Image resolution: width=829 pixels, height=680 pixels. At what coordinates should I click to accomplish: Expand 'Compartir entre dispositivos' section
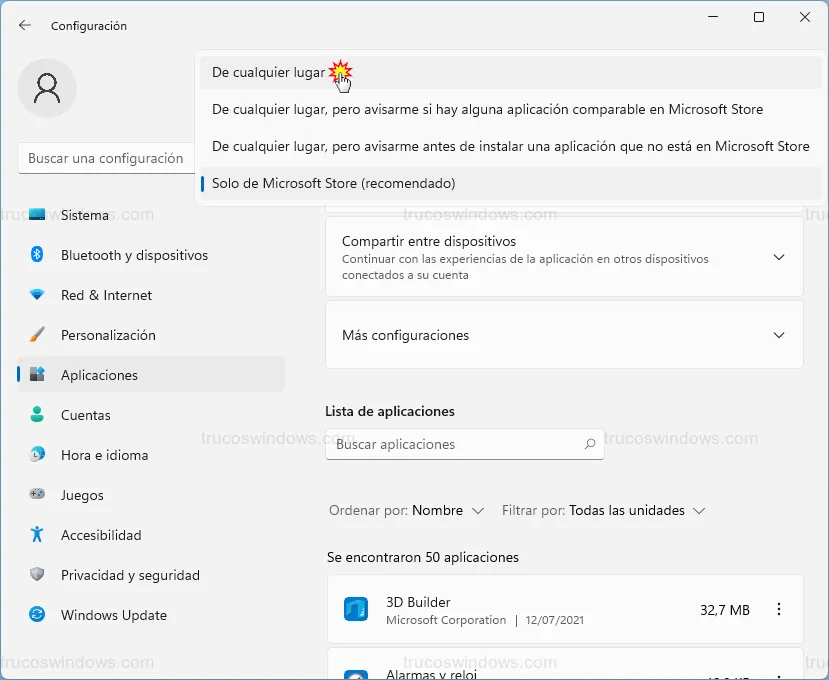point(779,257)
